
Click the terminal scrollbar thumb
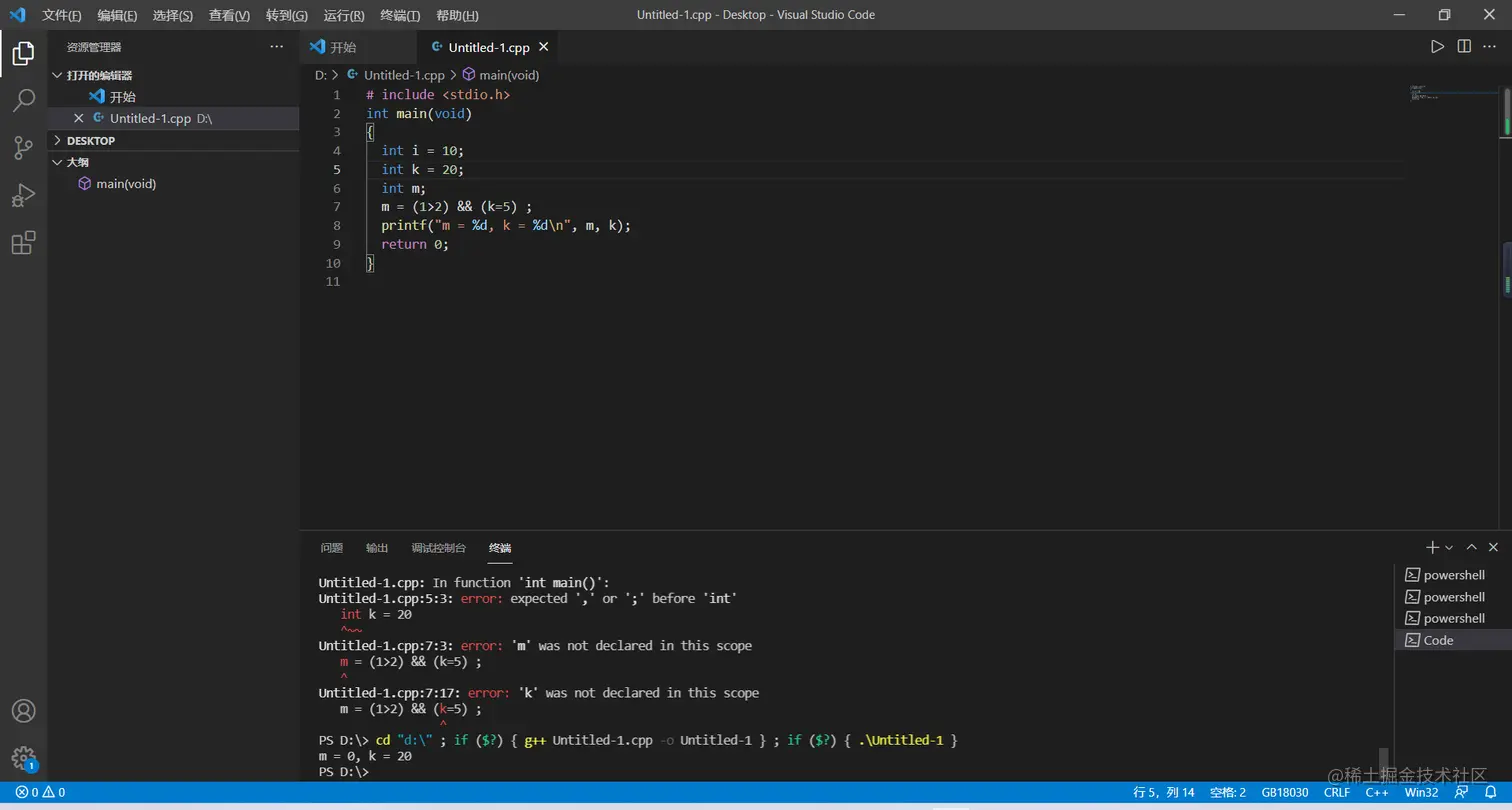1384,763
